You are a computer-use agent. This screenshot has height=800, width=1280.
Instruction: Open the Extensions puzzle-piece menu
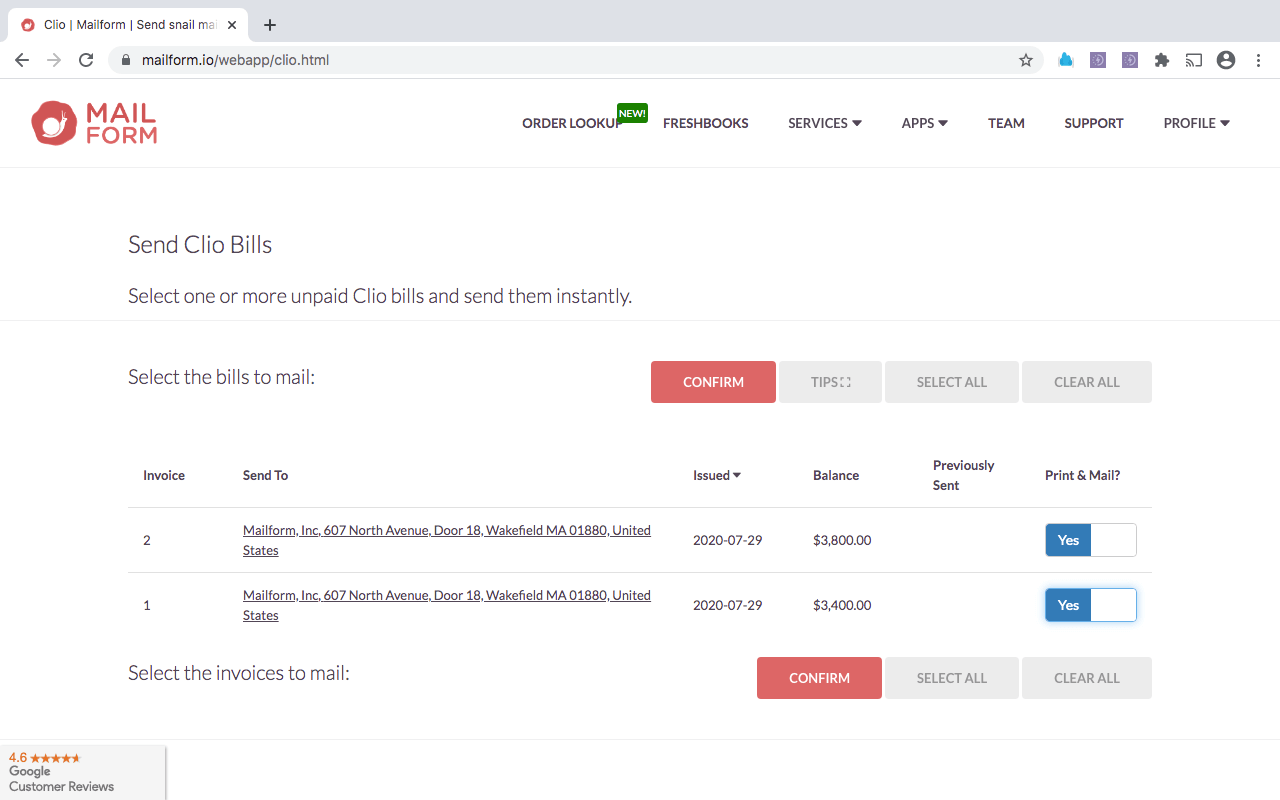click(1162, 60)
